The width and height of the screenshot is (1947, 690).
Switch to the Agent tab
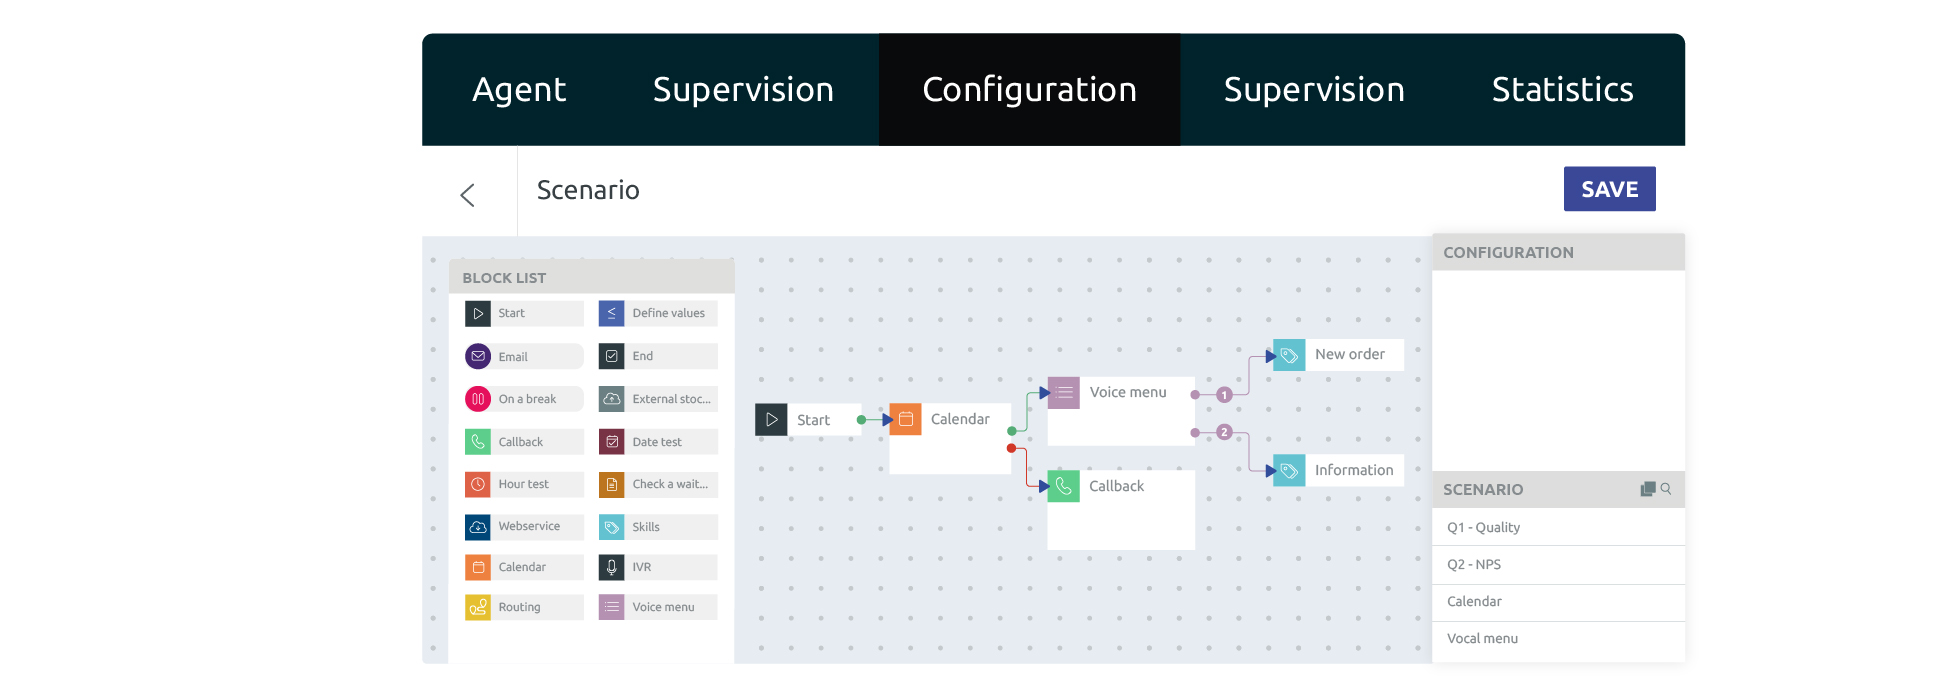(519, 90)
